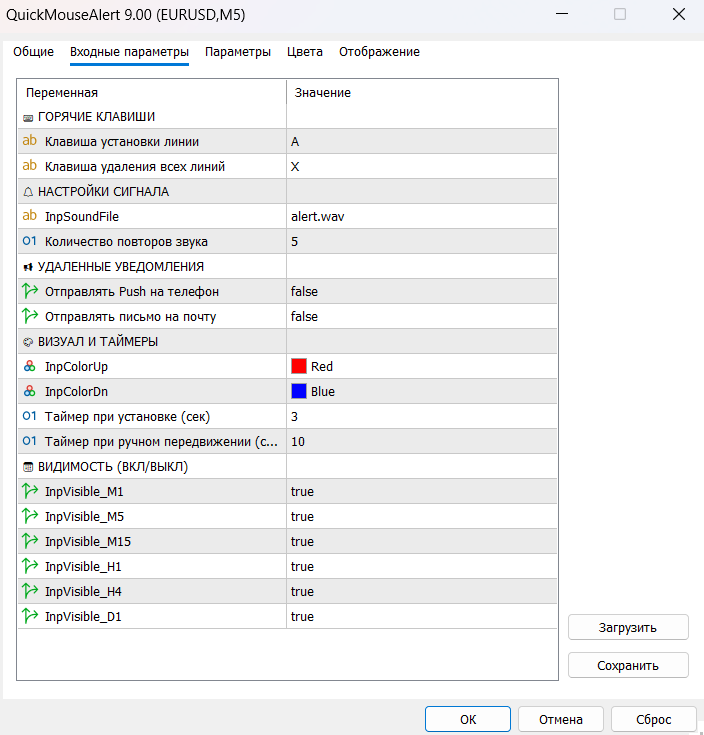The image size is (704, 735).
Task: Switch to the Общие tab
Action: (33, 52)
